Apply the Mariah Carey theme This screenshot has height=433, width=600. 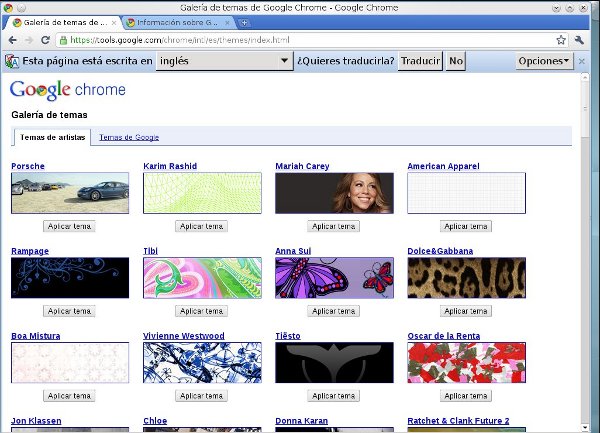(333, 226)
